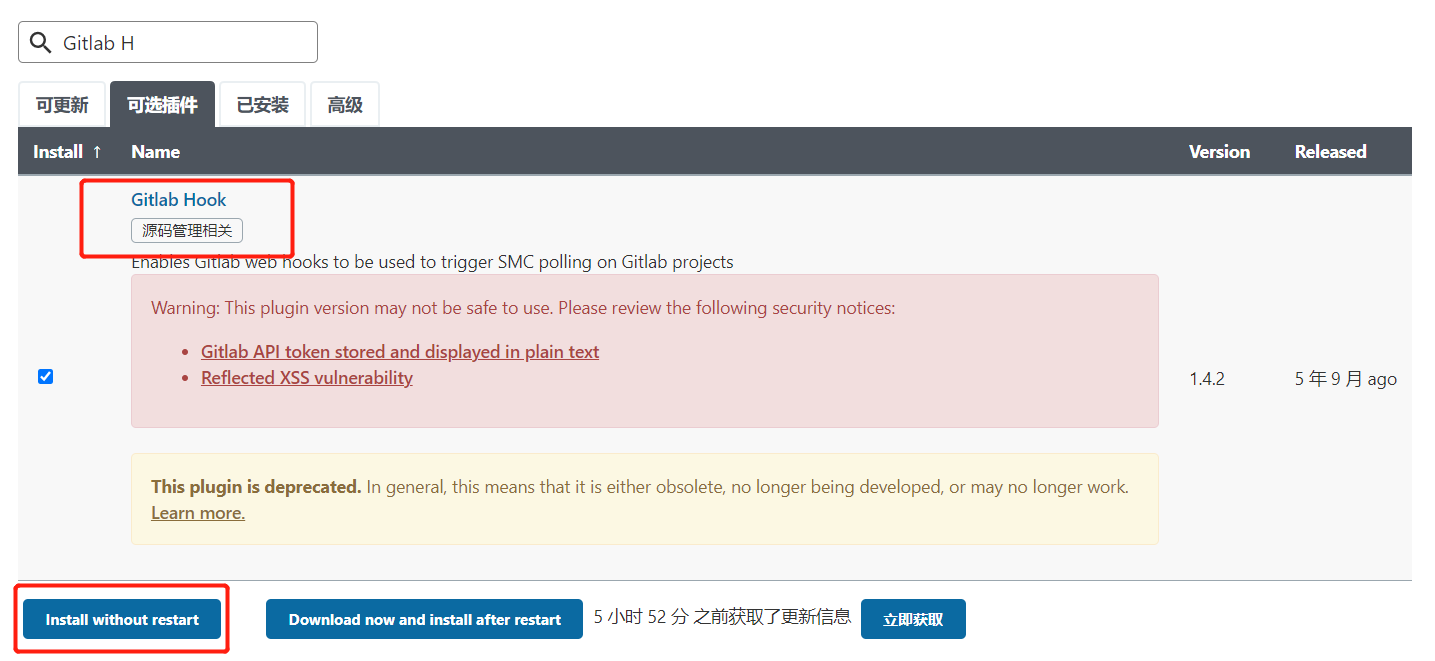Sort by the Version column header
The width and height of the screenshot is (1435, 661).
[x=1219, y=152]
